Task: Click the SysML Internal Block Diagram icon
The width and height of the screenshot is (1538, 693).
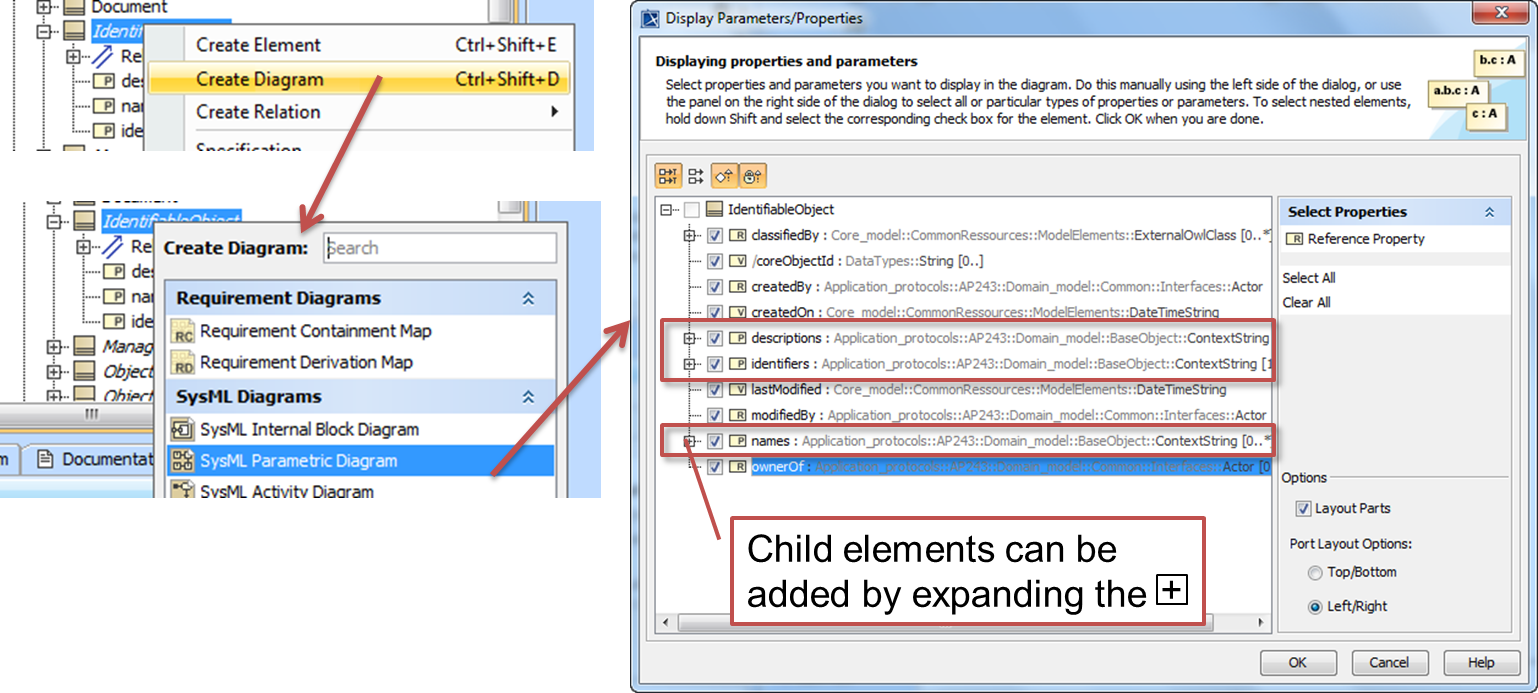Action: (182, 430)
